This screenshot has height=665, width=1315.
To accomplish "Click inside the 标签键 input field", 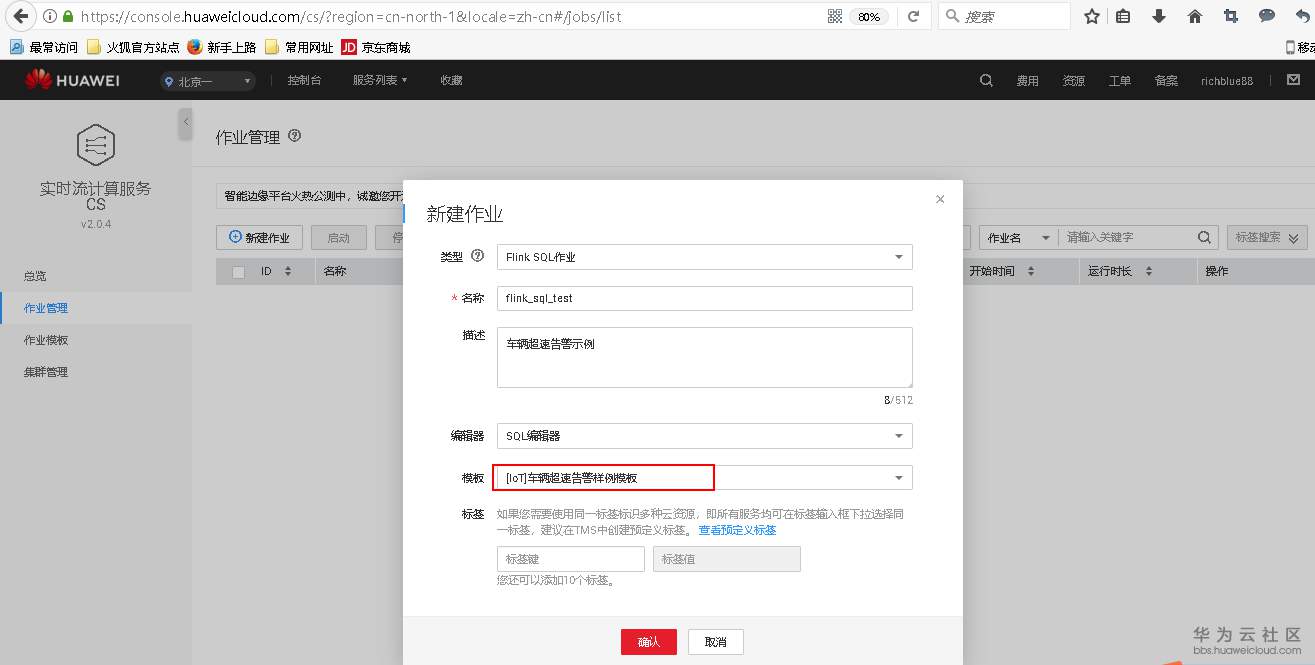I will (x=570, y=558).
